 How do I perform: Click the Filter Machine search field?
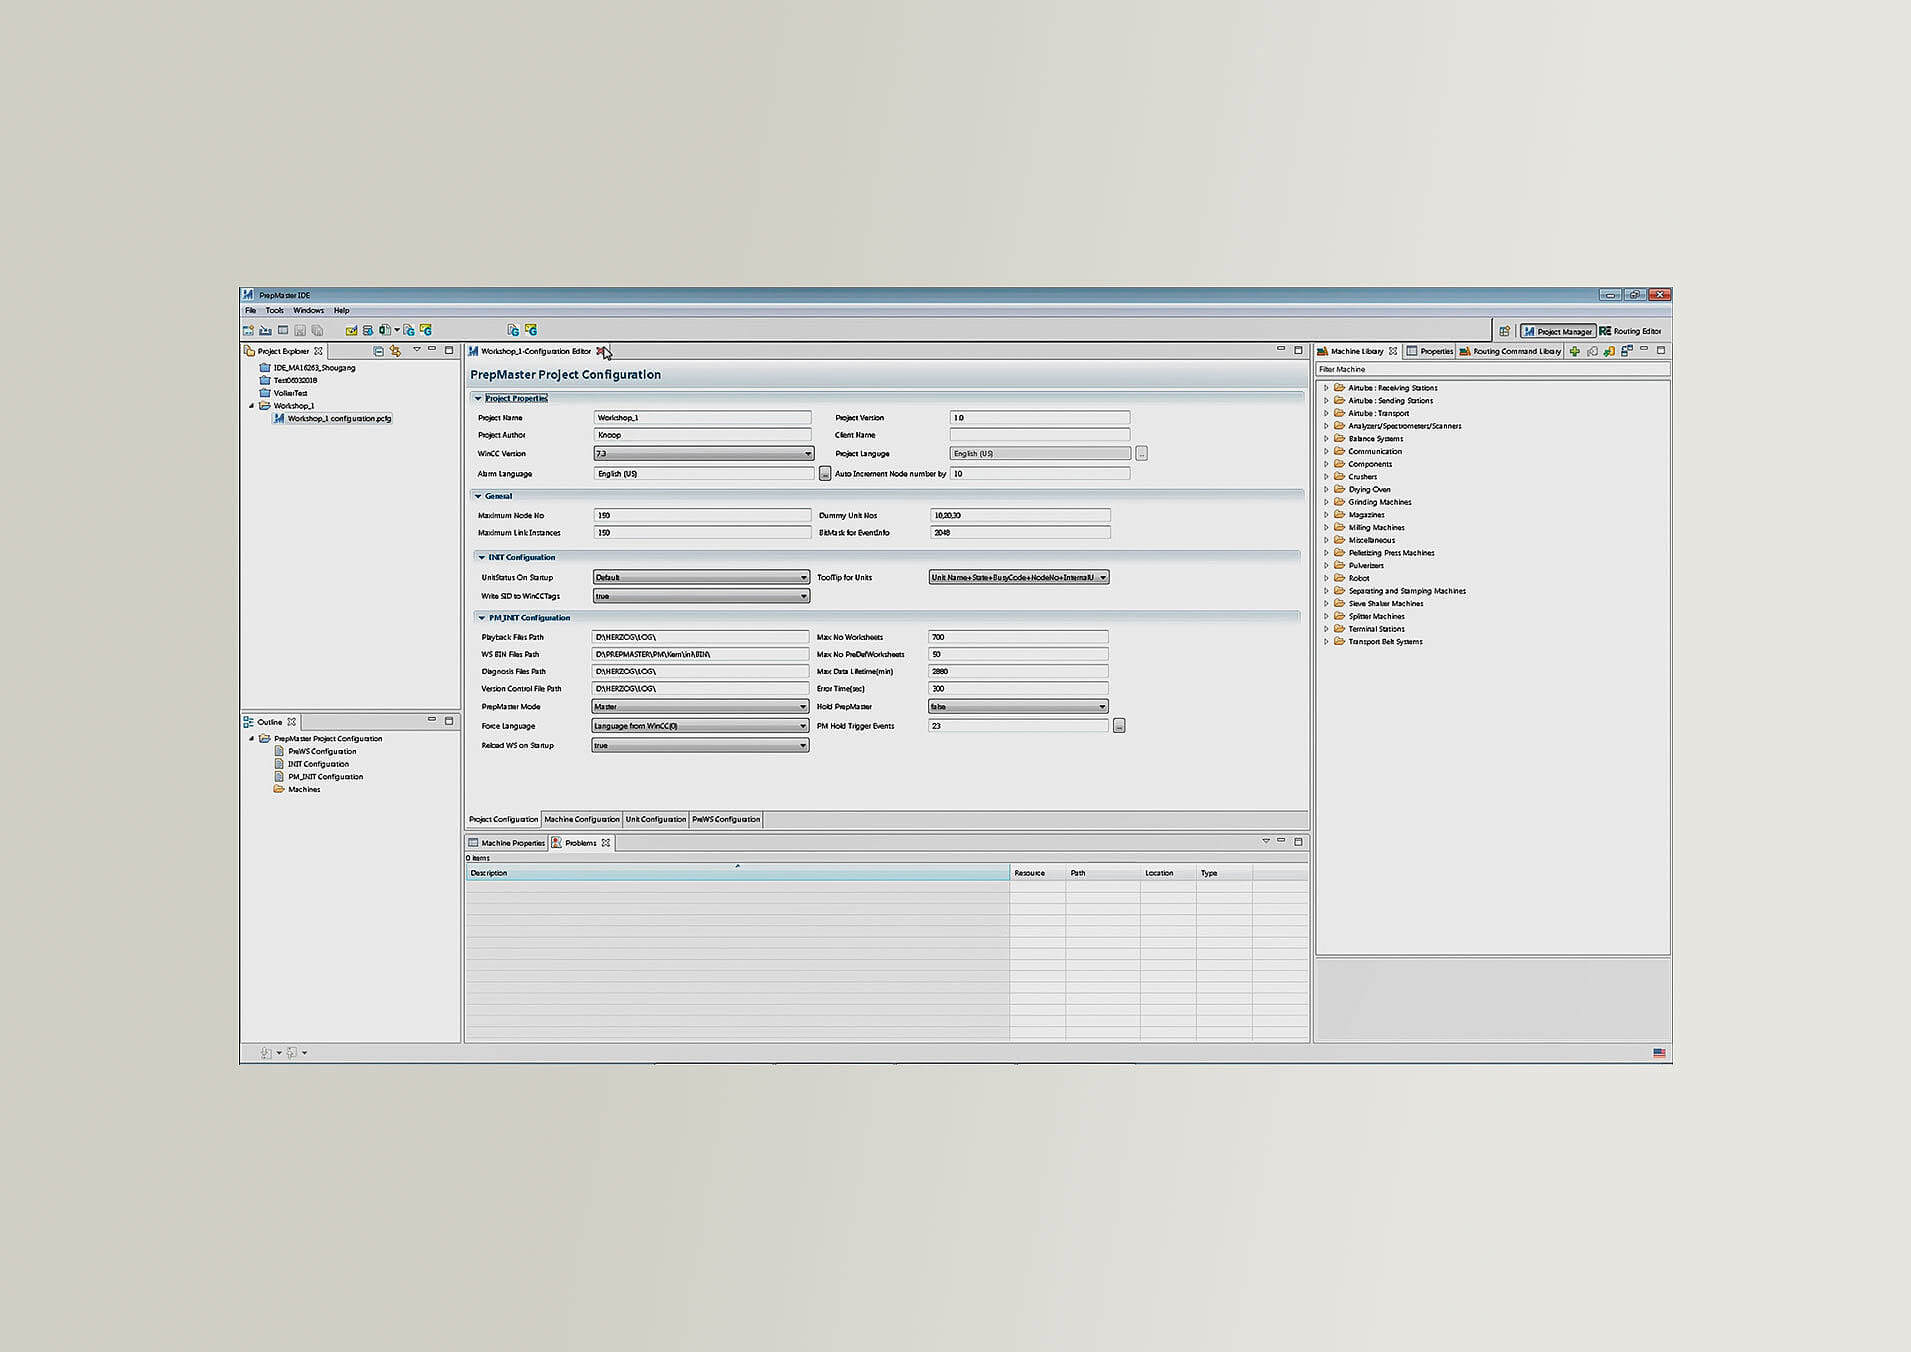click(1492, 369)
